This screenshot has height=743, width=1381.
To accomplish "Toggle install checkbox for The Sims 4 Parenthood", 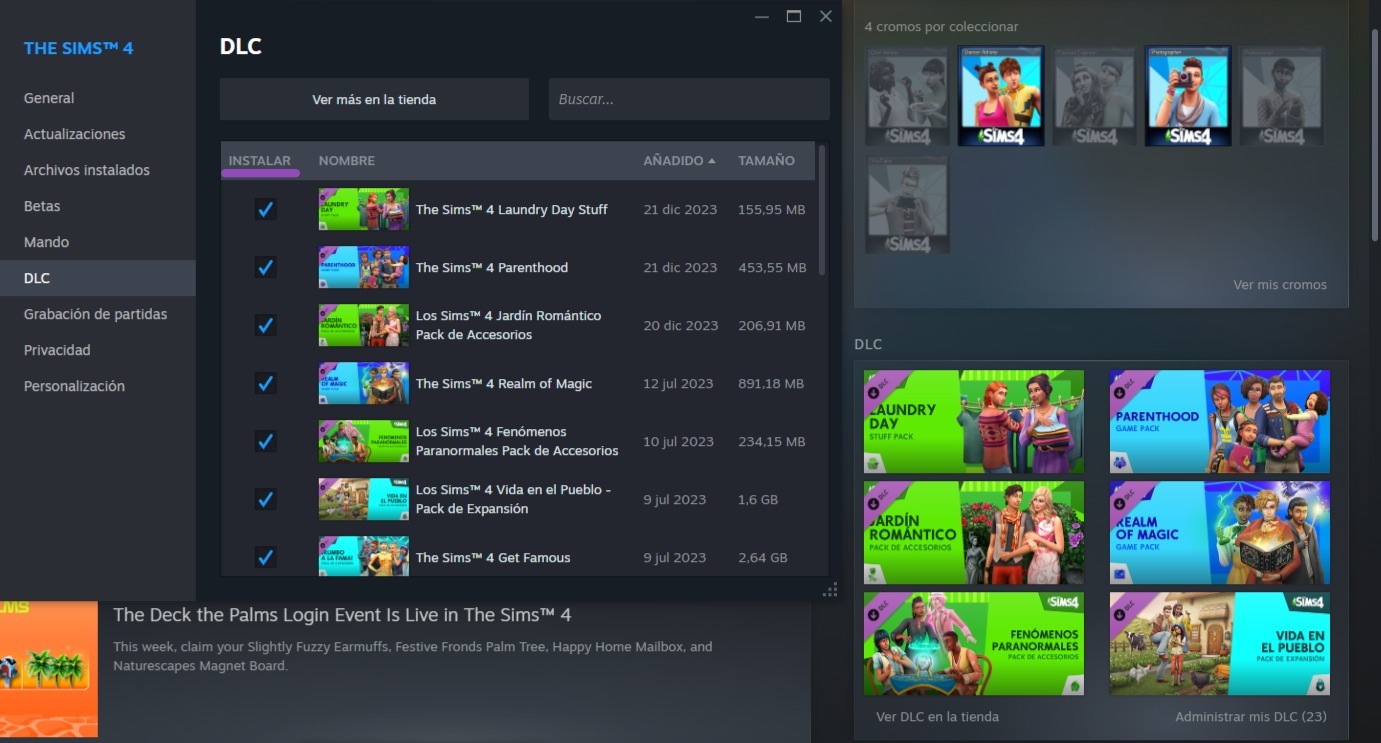I will click(265, 268).
